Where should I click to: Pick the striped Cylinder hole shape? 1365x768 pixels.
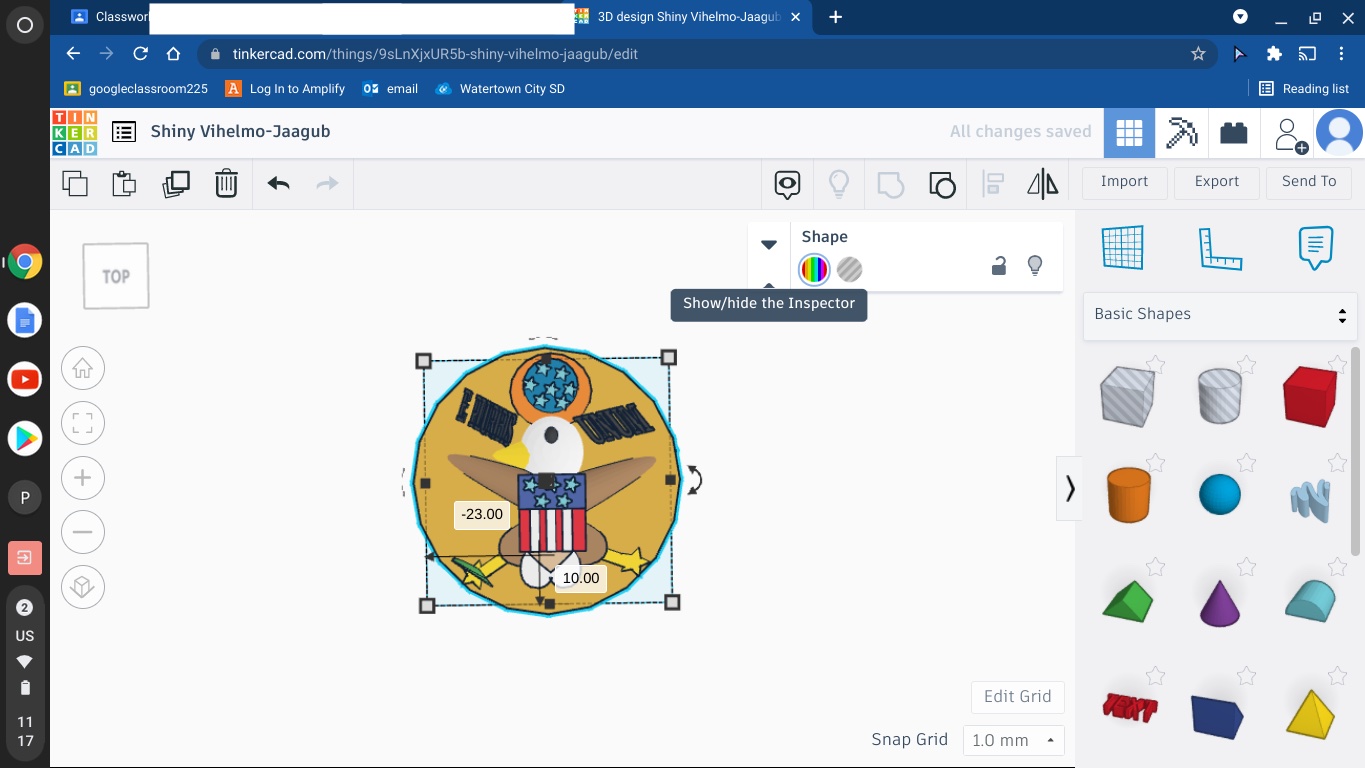[x=1219, y=396]
